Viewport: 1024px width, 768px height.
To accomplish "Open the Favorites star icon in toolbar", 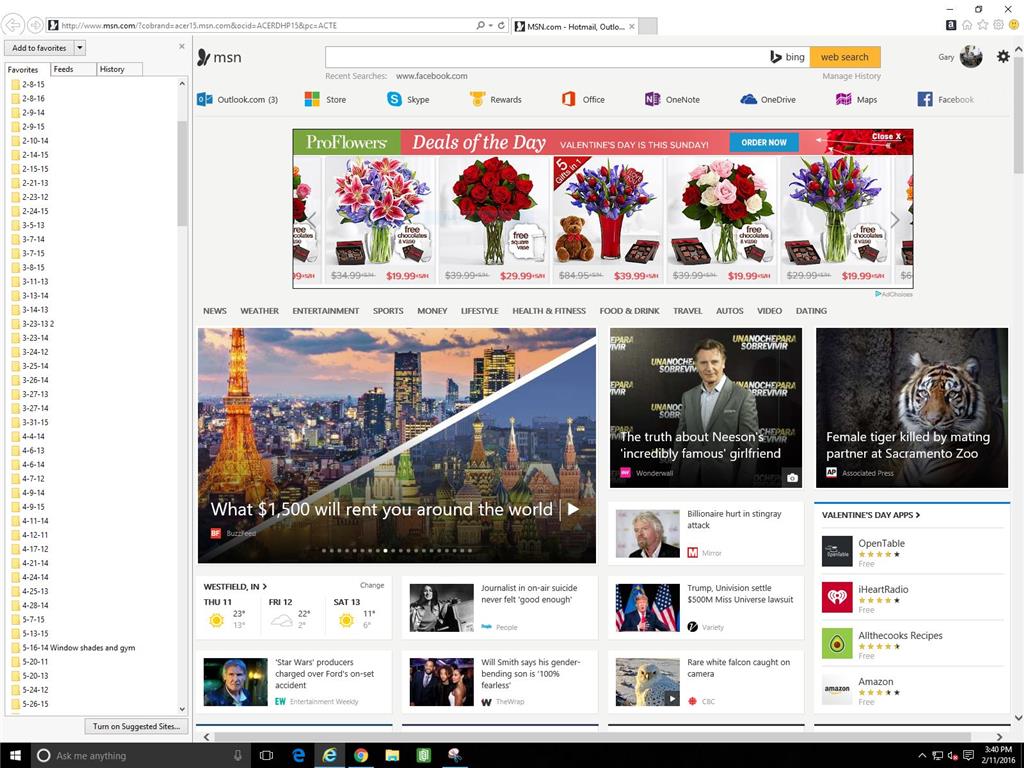I will click(x=983, y=25).
